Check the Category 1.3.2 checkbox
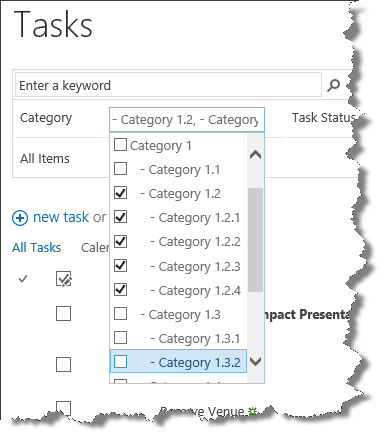 click(120, 362)
